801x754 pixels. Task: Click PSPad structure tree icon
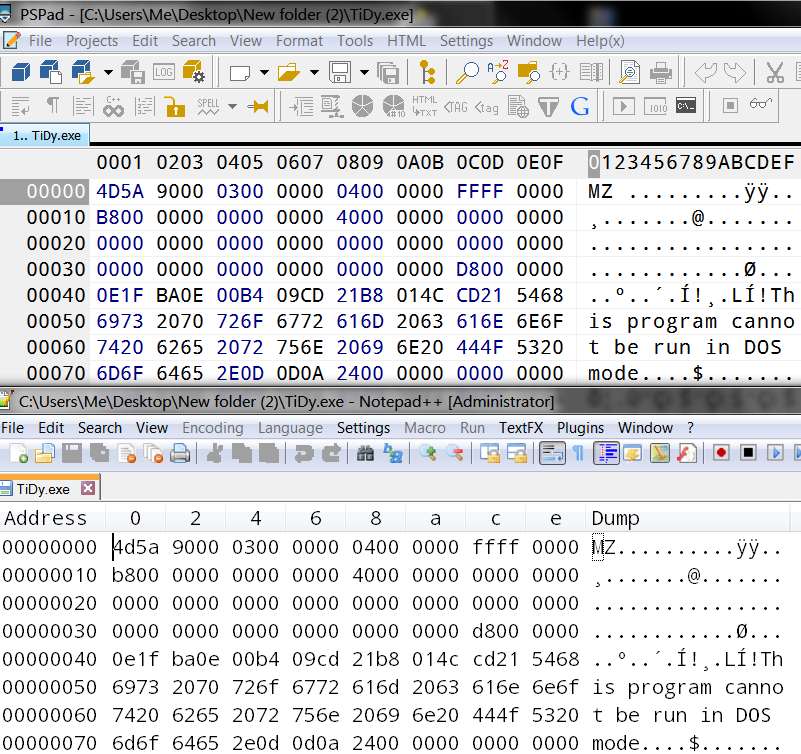pos(427,72)
